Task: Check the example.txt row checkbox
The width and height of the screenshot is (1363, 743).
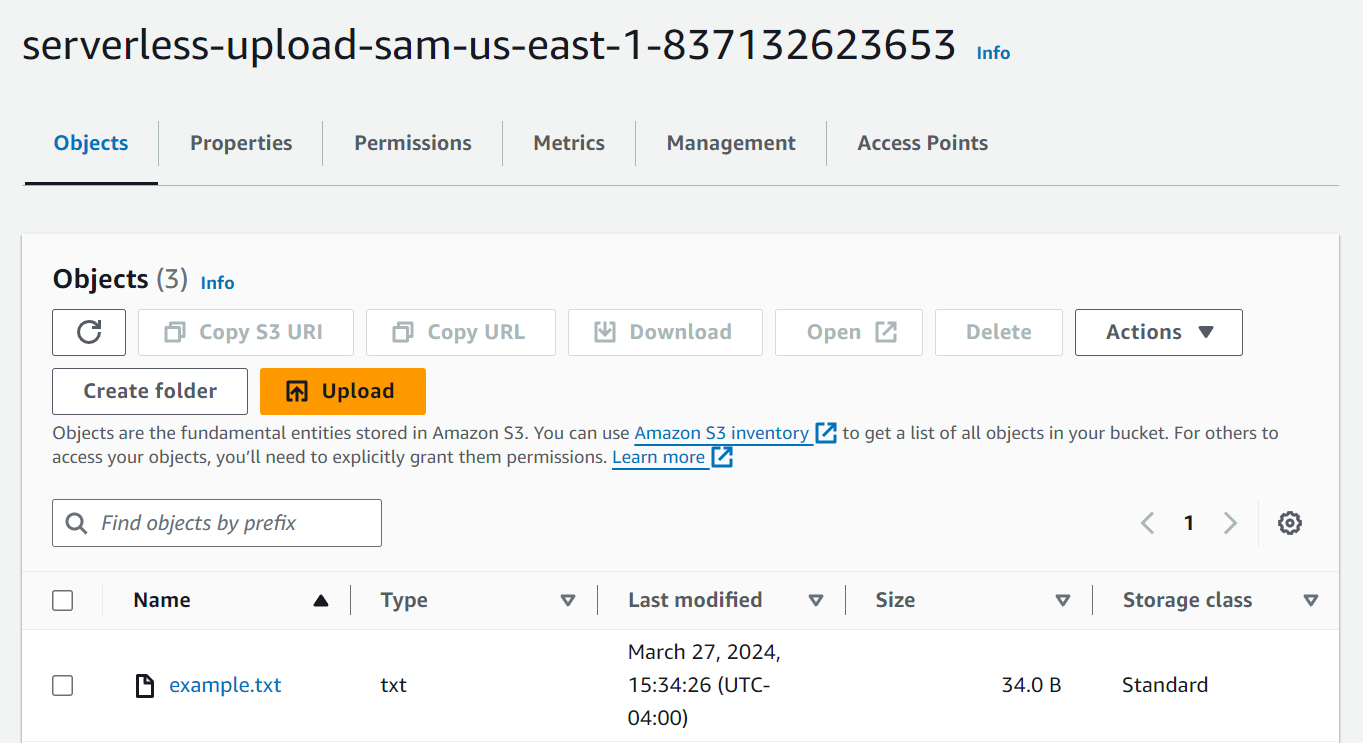Action: (x=63, y=685)
